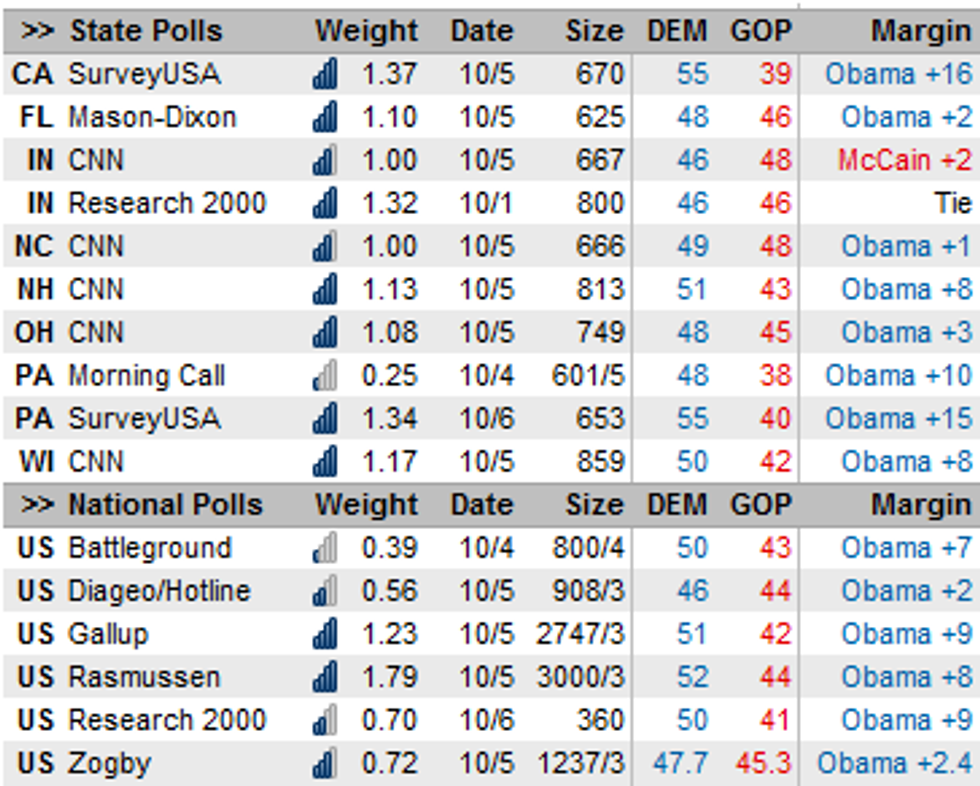Viewport: 980px width, 786px height.
Task: Click the State Polls Margin column header
Action: pyautogui.click(x=921, y=31)
